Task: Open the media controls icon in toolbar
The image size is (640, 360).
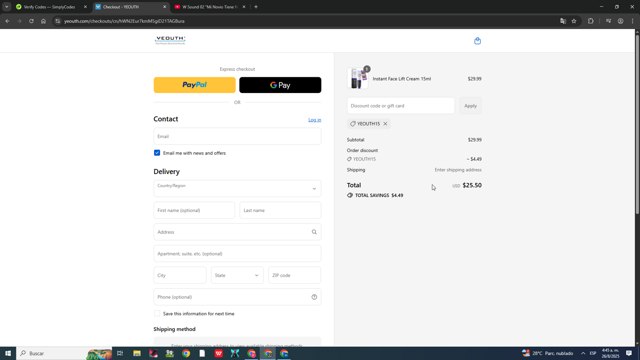Action: [608, 21]
